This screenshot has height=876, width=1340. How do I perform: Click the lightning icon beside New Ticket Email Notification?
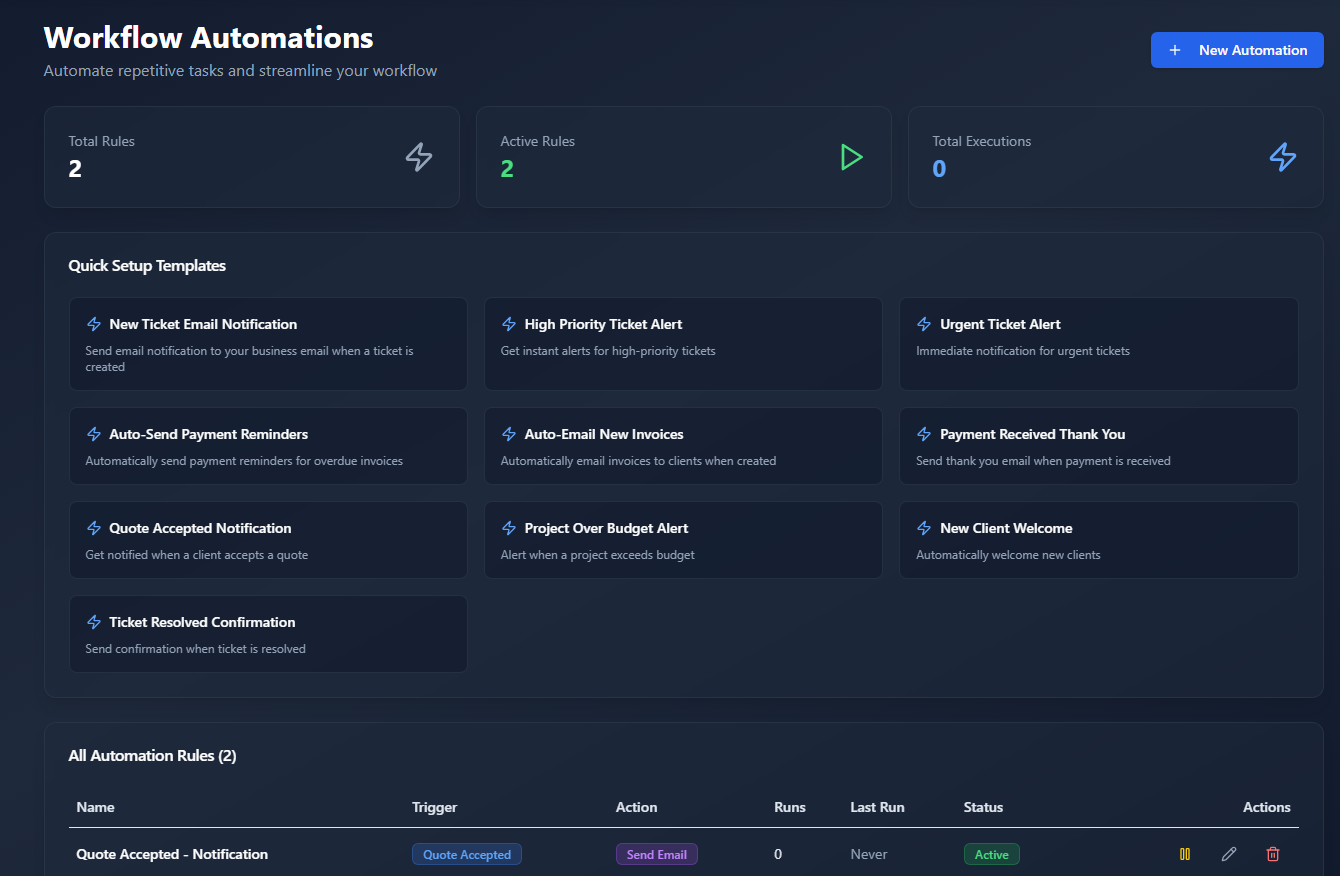tap(93, 323)
